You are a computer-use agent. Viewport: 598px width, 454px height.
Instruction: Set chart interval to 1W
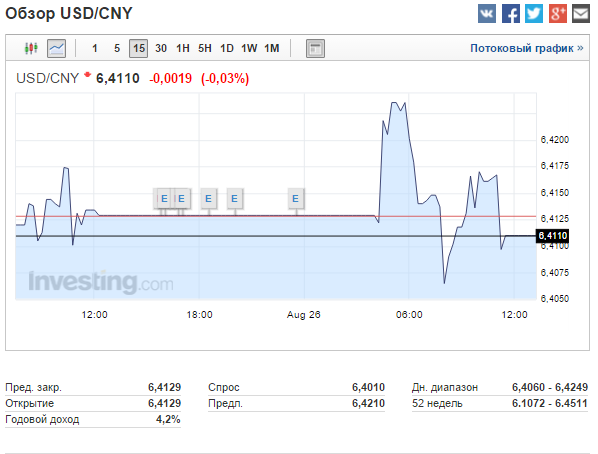[249, 48]
